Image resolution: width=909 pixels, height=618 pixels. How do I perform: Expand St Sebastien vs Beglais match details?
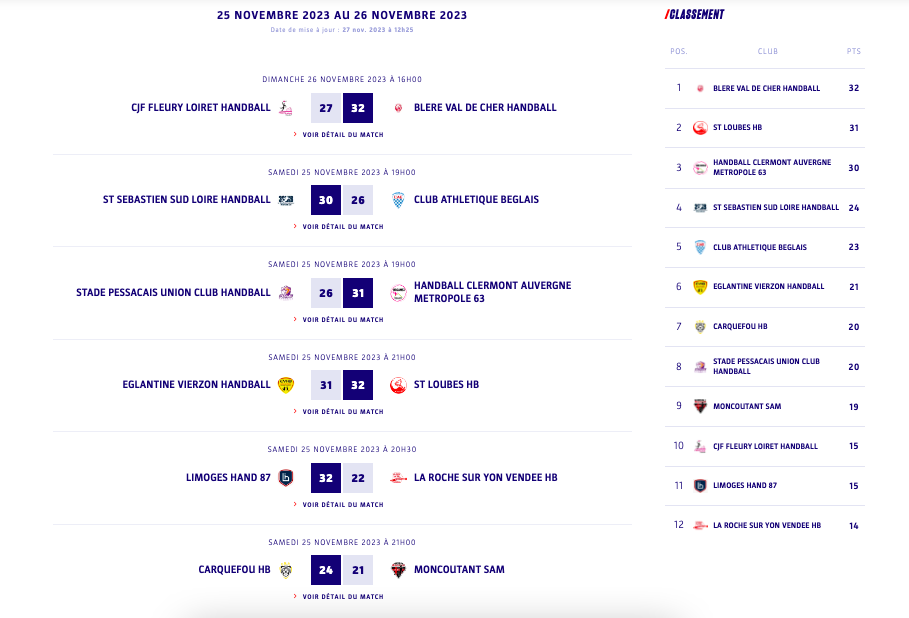pos(342,227)
